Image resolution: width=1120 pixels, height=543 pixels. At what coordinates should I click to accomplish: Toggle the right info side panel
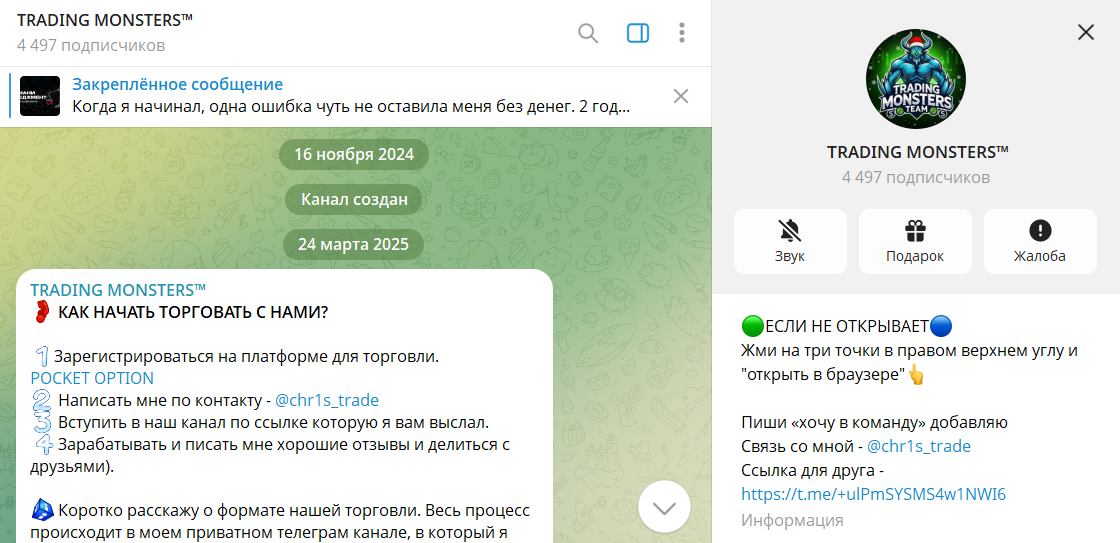click(638, 33)
